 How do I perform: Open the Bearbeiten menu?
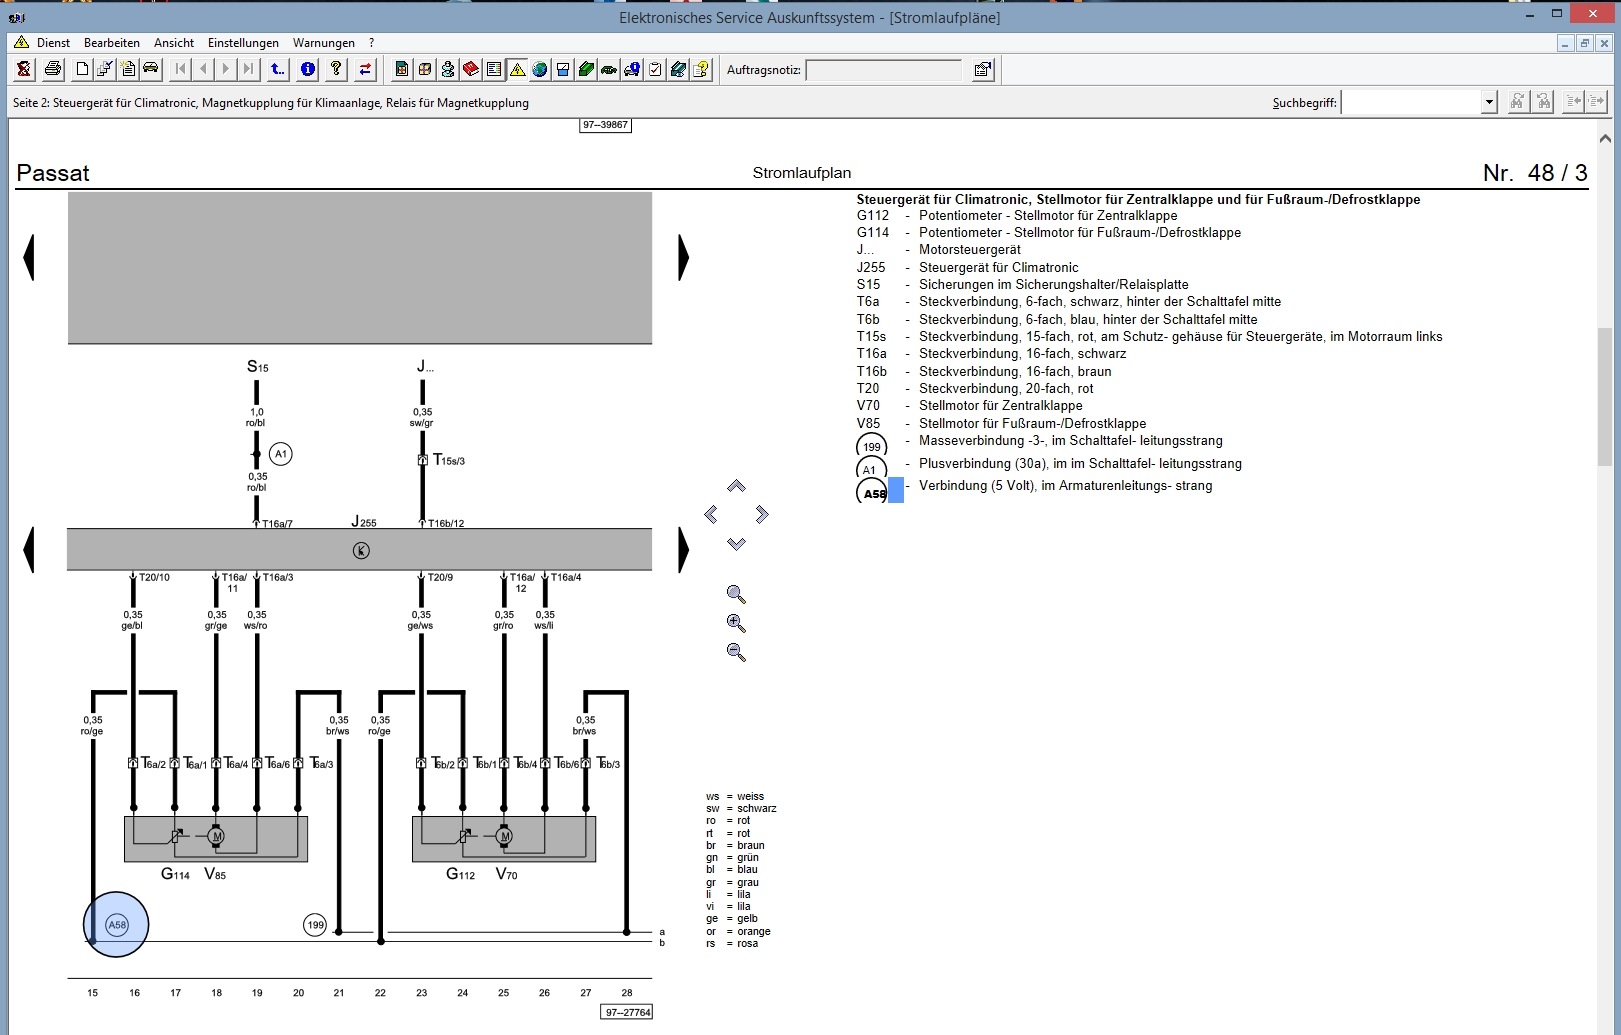(x=112, y=43)
